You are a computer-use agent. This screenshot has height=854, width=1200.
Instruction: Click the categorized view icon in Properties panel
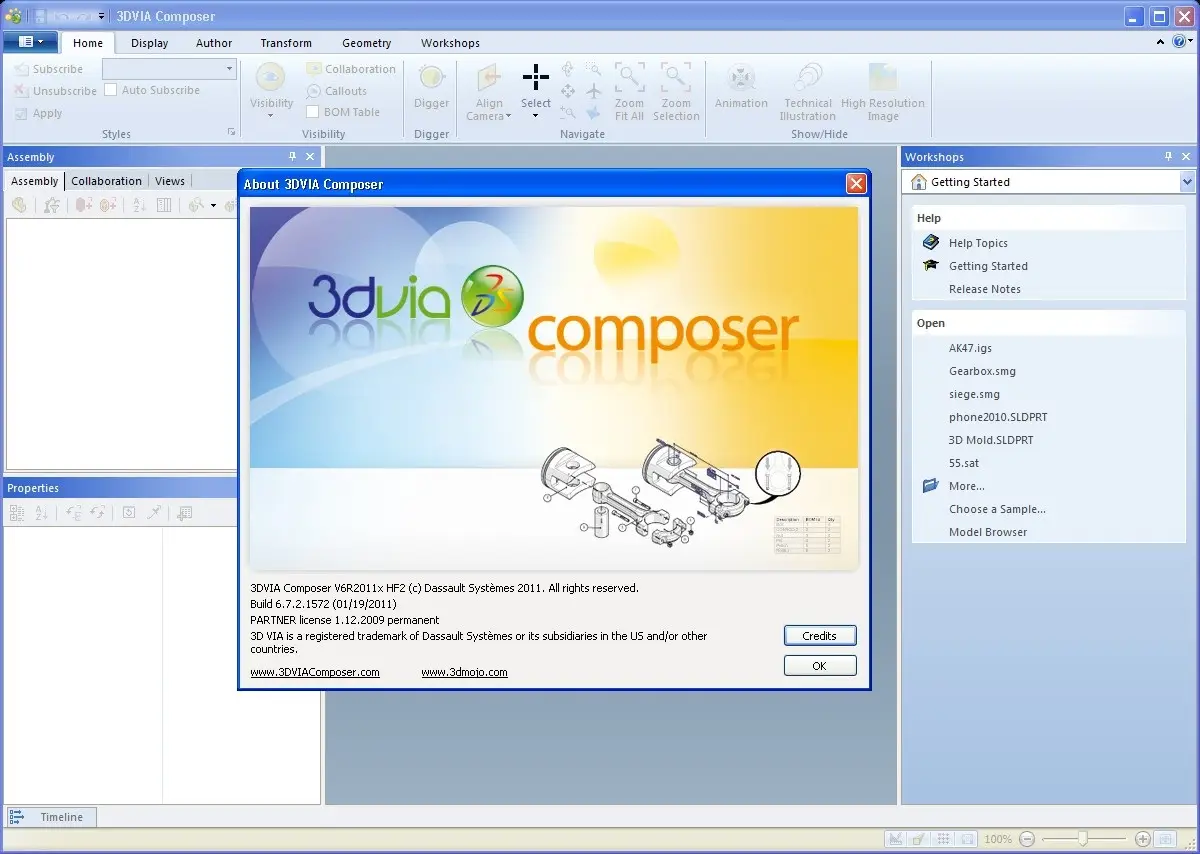coord(17,513)
